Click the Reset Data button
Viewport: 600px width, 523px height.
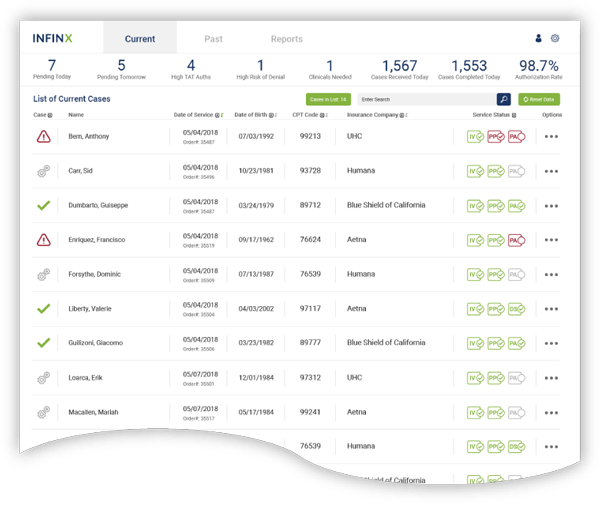[x=539, y=99]
